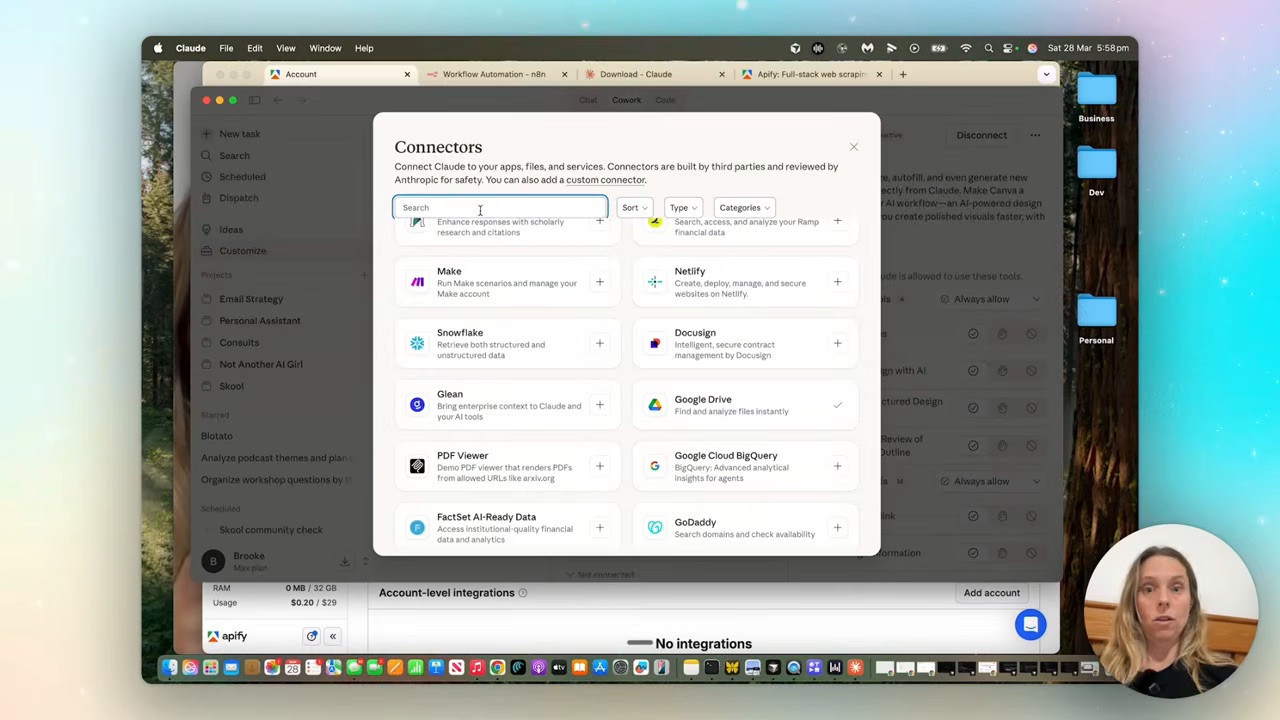This screenshot has height=720, width=1280.
Task: Open the View menu in menu bar
Action: coord(286,48)
